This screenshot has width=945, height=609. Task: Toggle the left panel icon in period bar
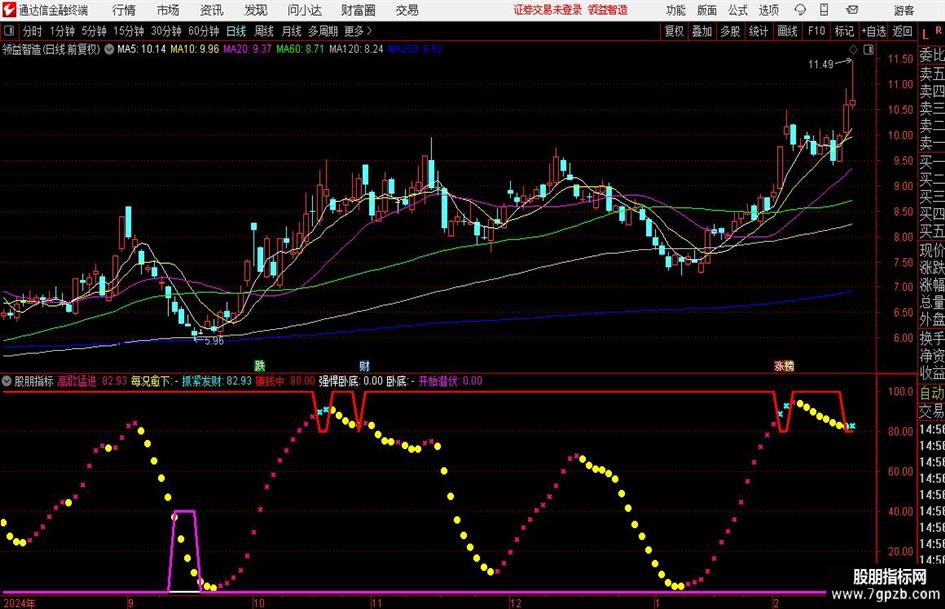coord(8,31)
